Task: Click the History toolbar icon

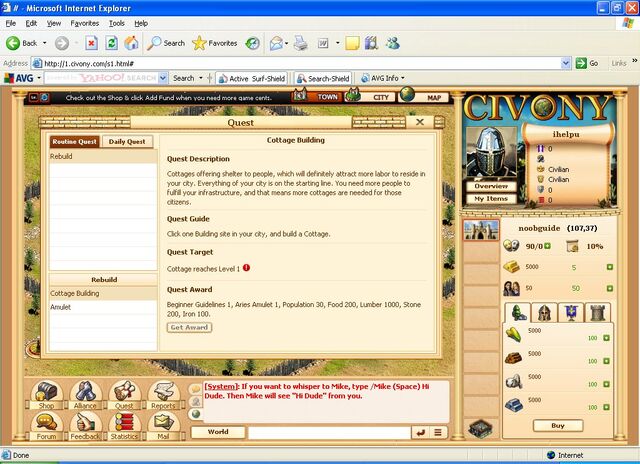Action: [x=253, y=43]
